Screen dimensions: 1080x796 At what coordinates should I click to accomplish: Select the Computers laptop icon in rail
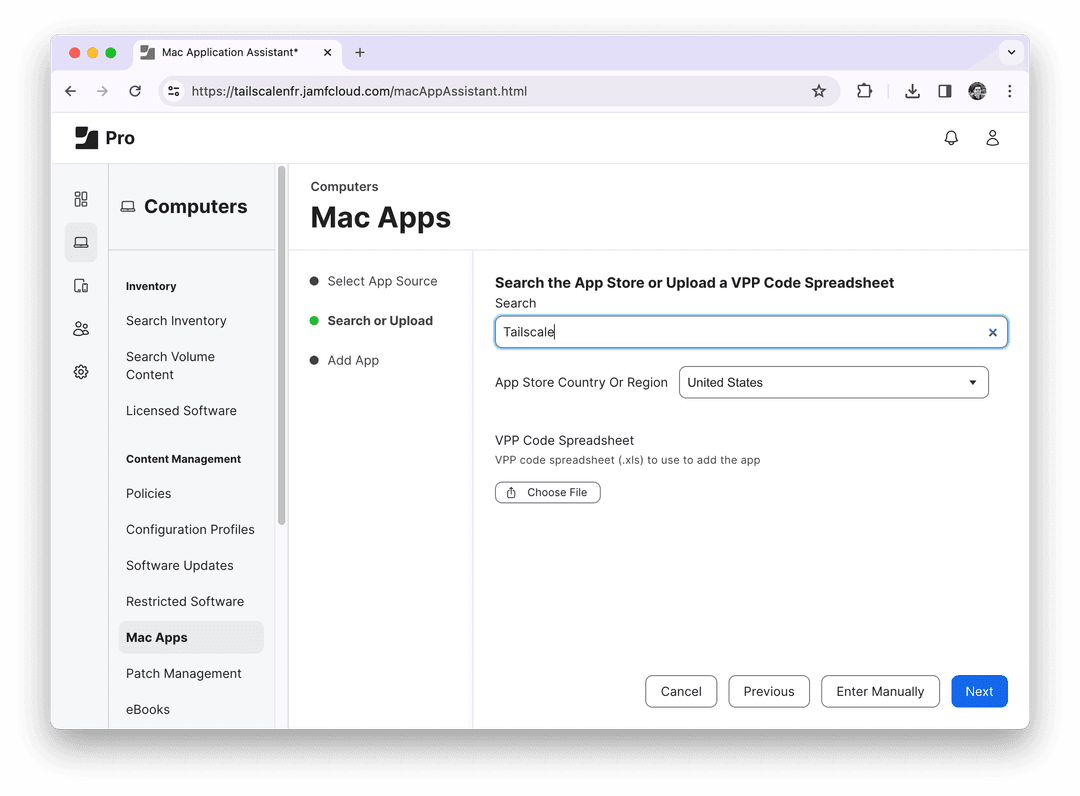(x=81, y=242)
